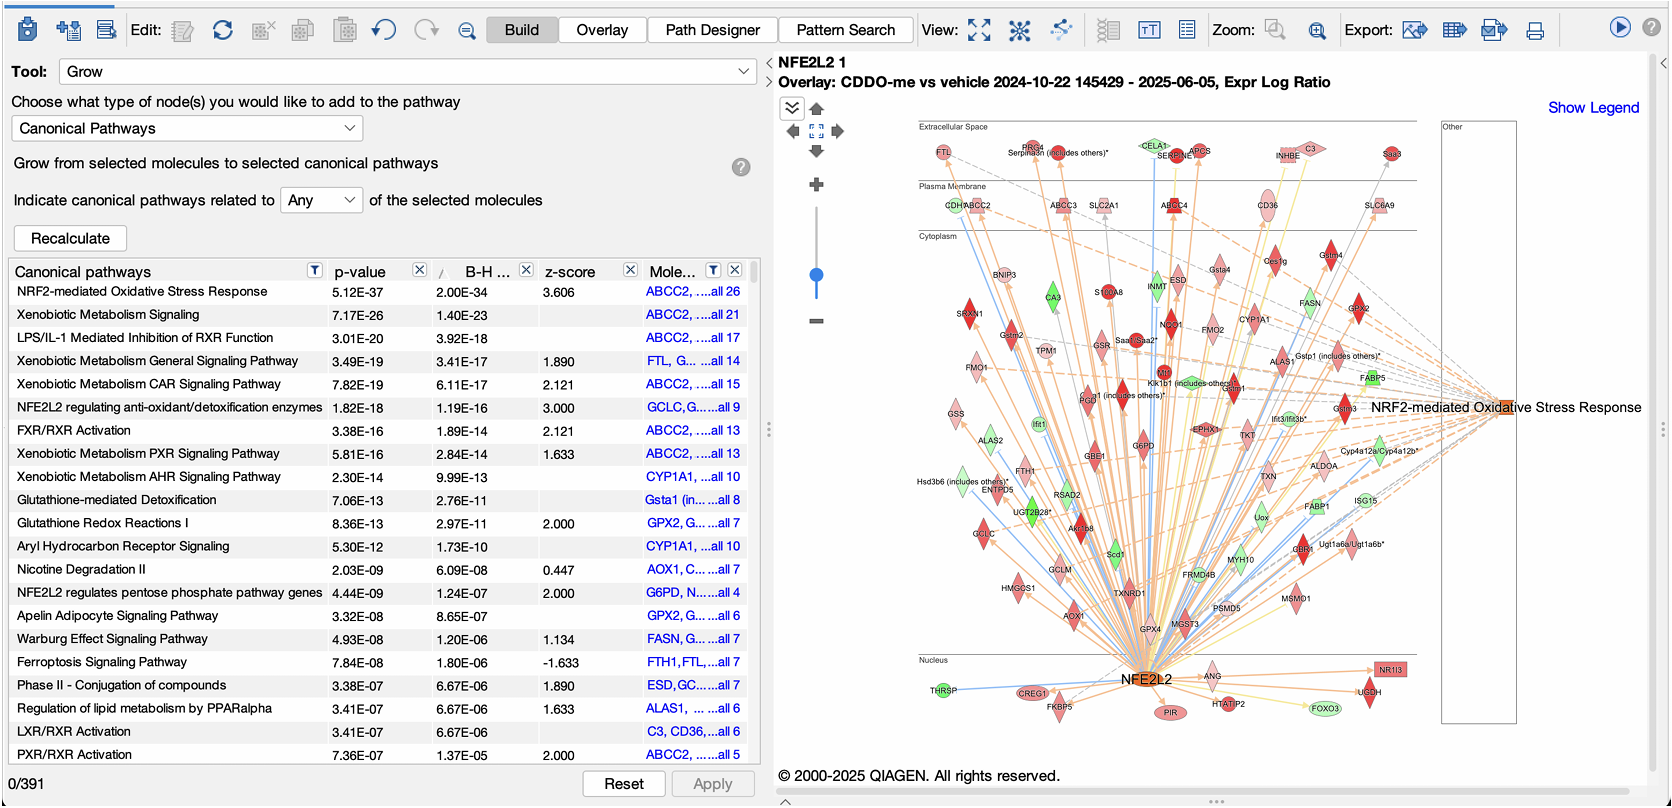Pan the network left with arrow
This screenshot has width=1672, height=808.
click(793, 131)
